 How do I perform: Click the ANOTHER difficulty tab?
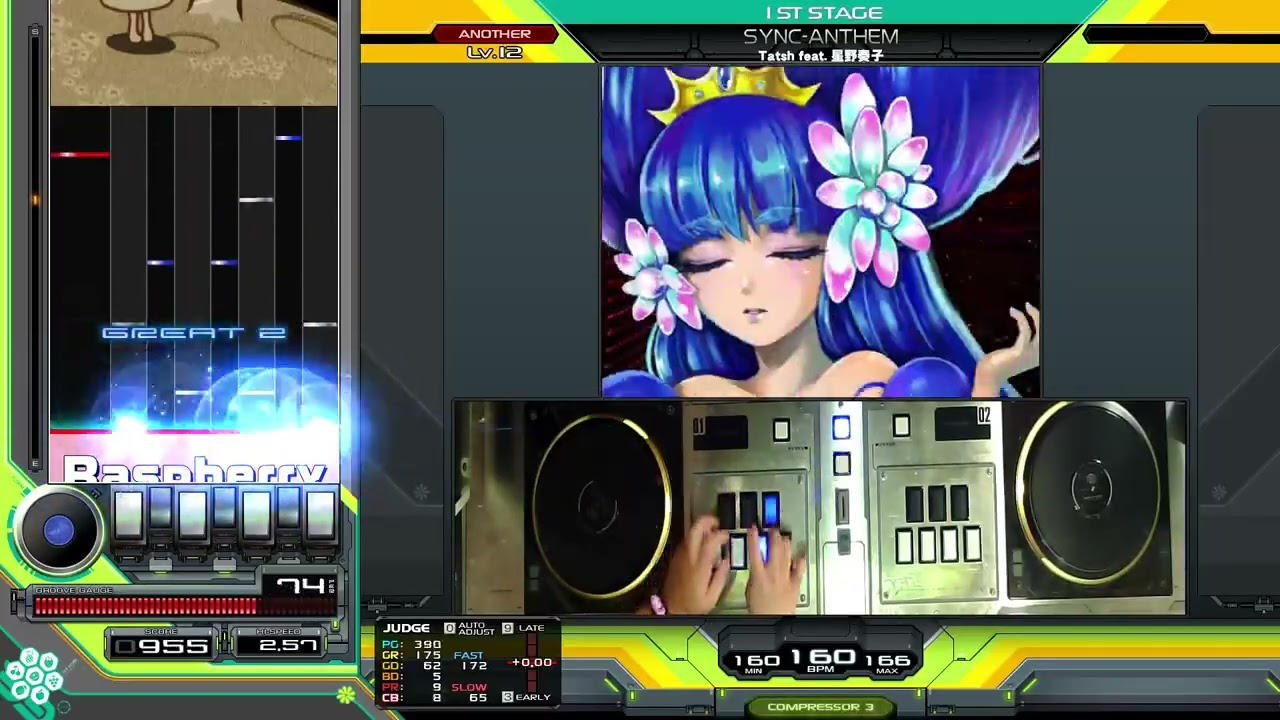pos(495,34)
